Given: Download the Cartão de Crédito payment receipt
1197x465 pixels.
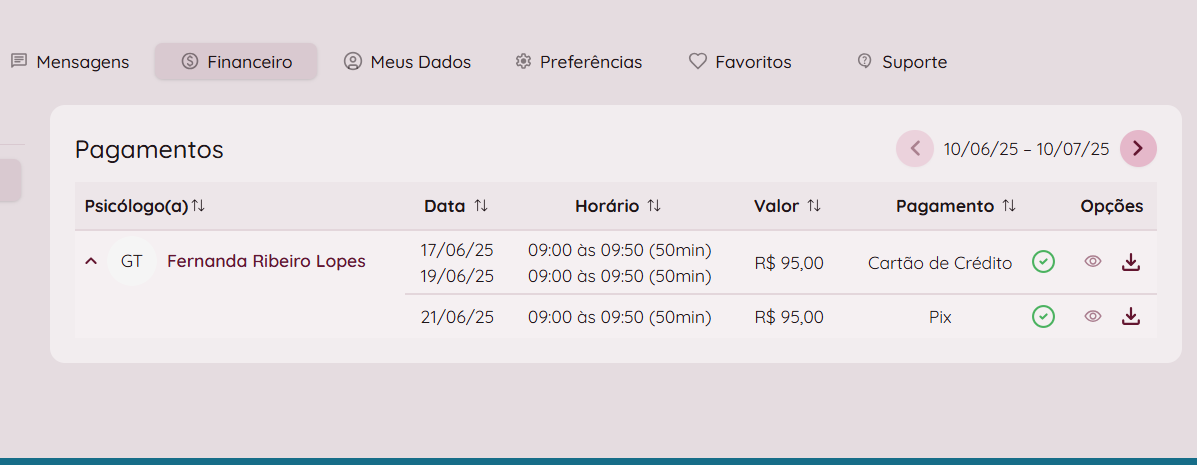Looking at the screenshot, I should tap(1131, 262).
